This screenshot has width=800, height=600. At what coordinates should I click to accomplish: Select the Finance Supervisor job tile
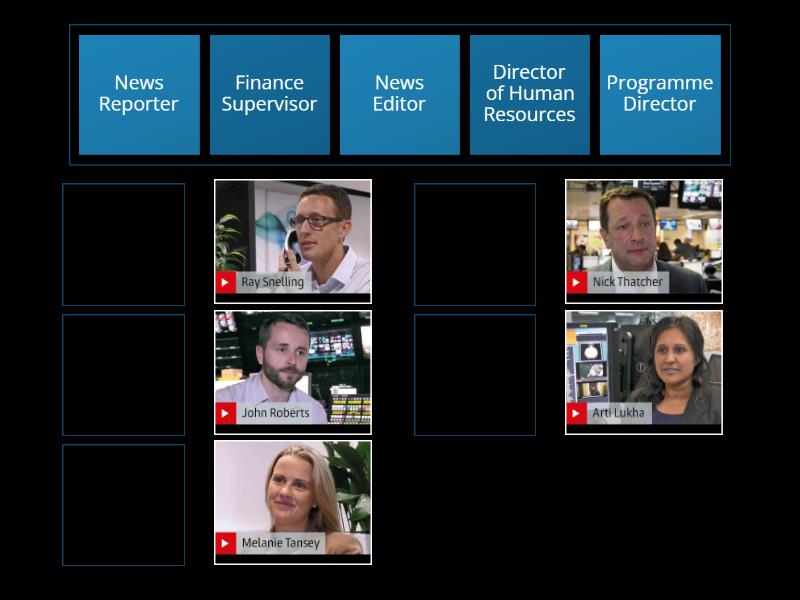(x=269, y=95)
